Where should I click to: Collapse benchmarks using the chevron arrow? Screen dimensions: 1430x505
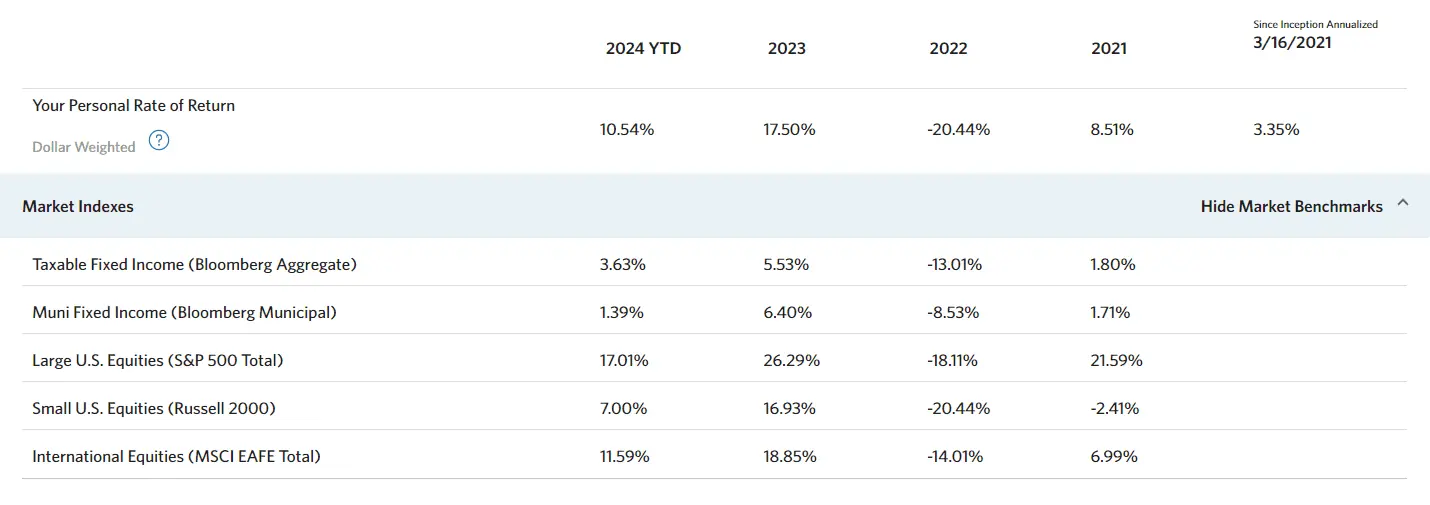pyautogui.click(x=1402, y=203)
